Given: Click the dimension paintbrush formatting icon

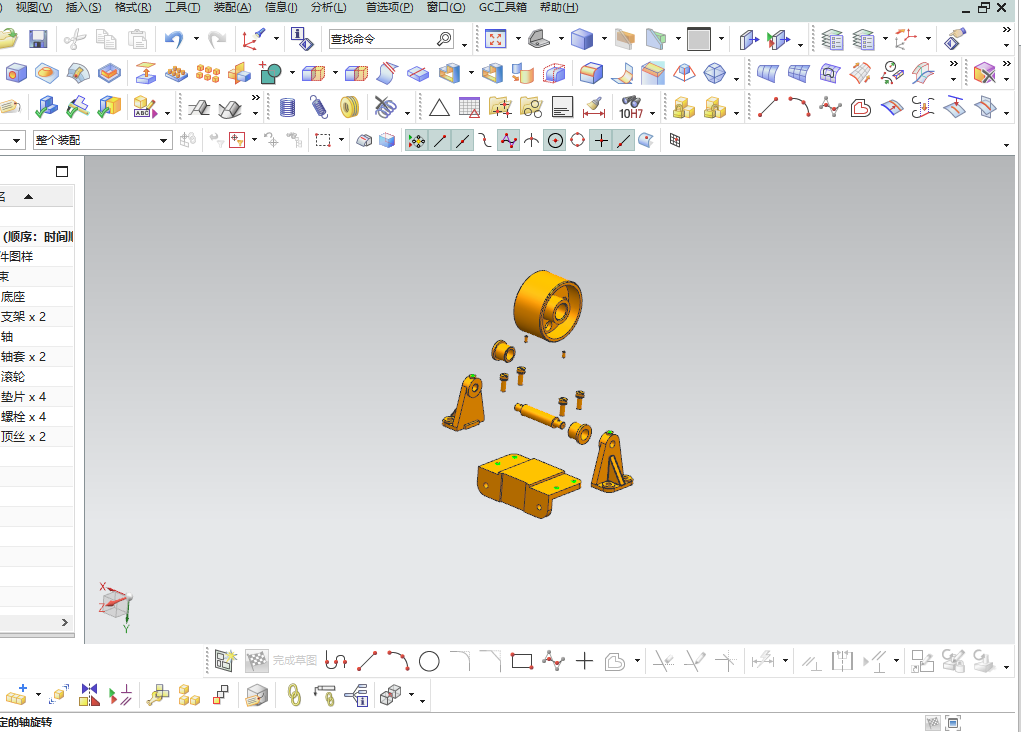Looking at the screenshot, I should pyautogui.click(x=593, y=107).
